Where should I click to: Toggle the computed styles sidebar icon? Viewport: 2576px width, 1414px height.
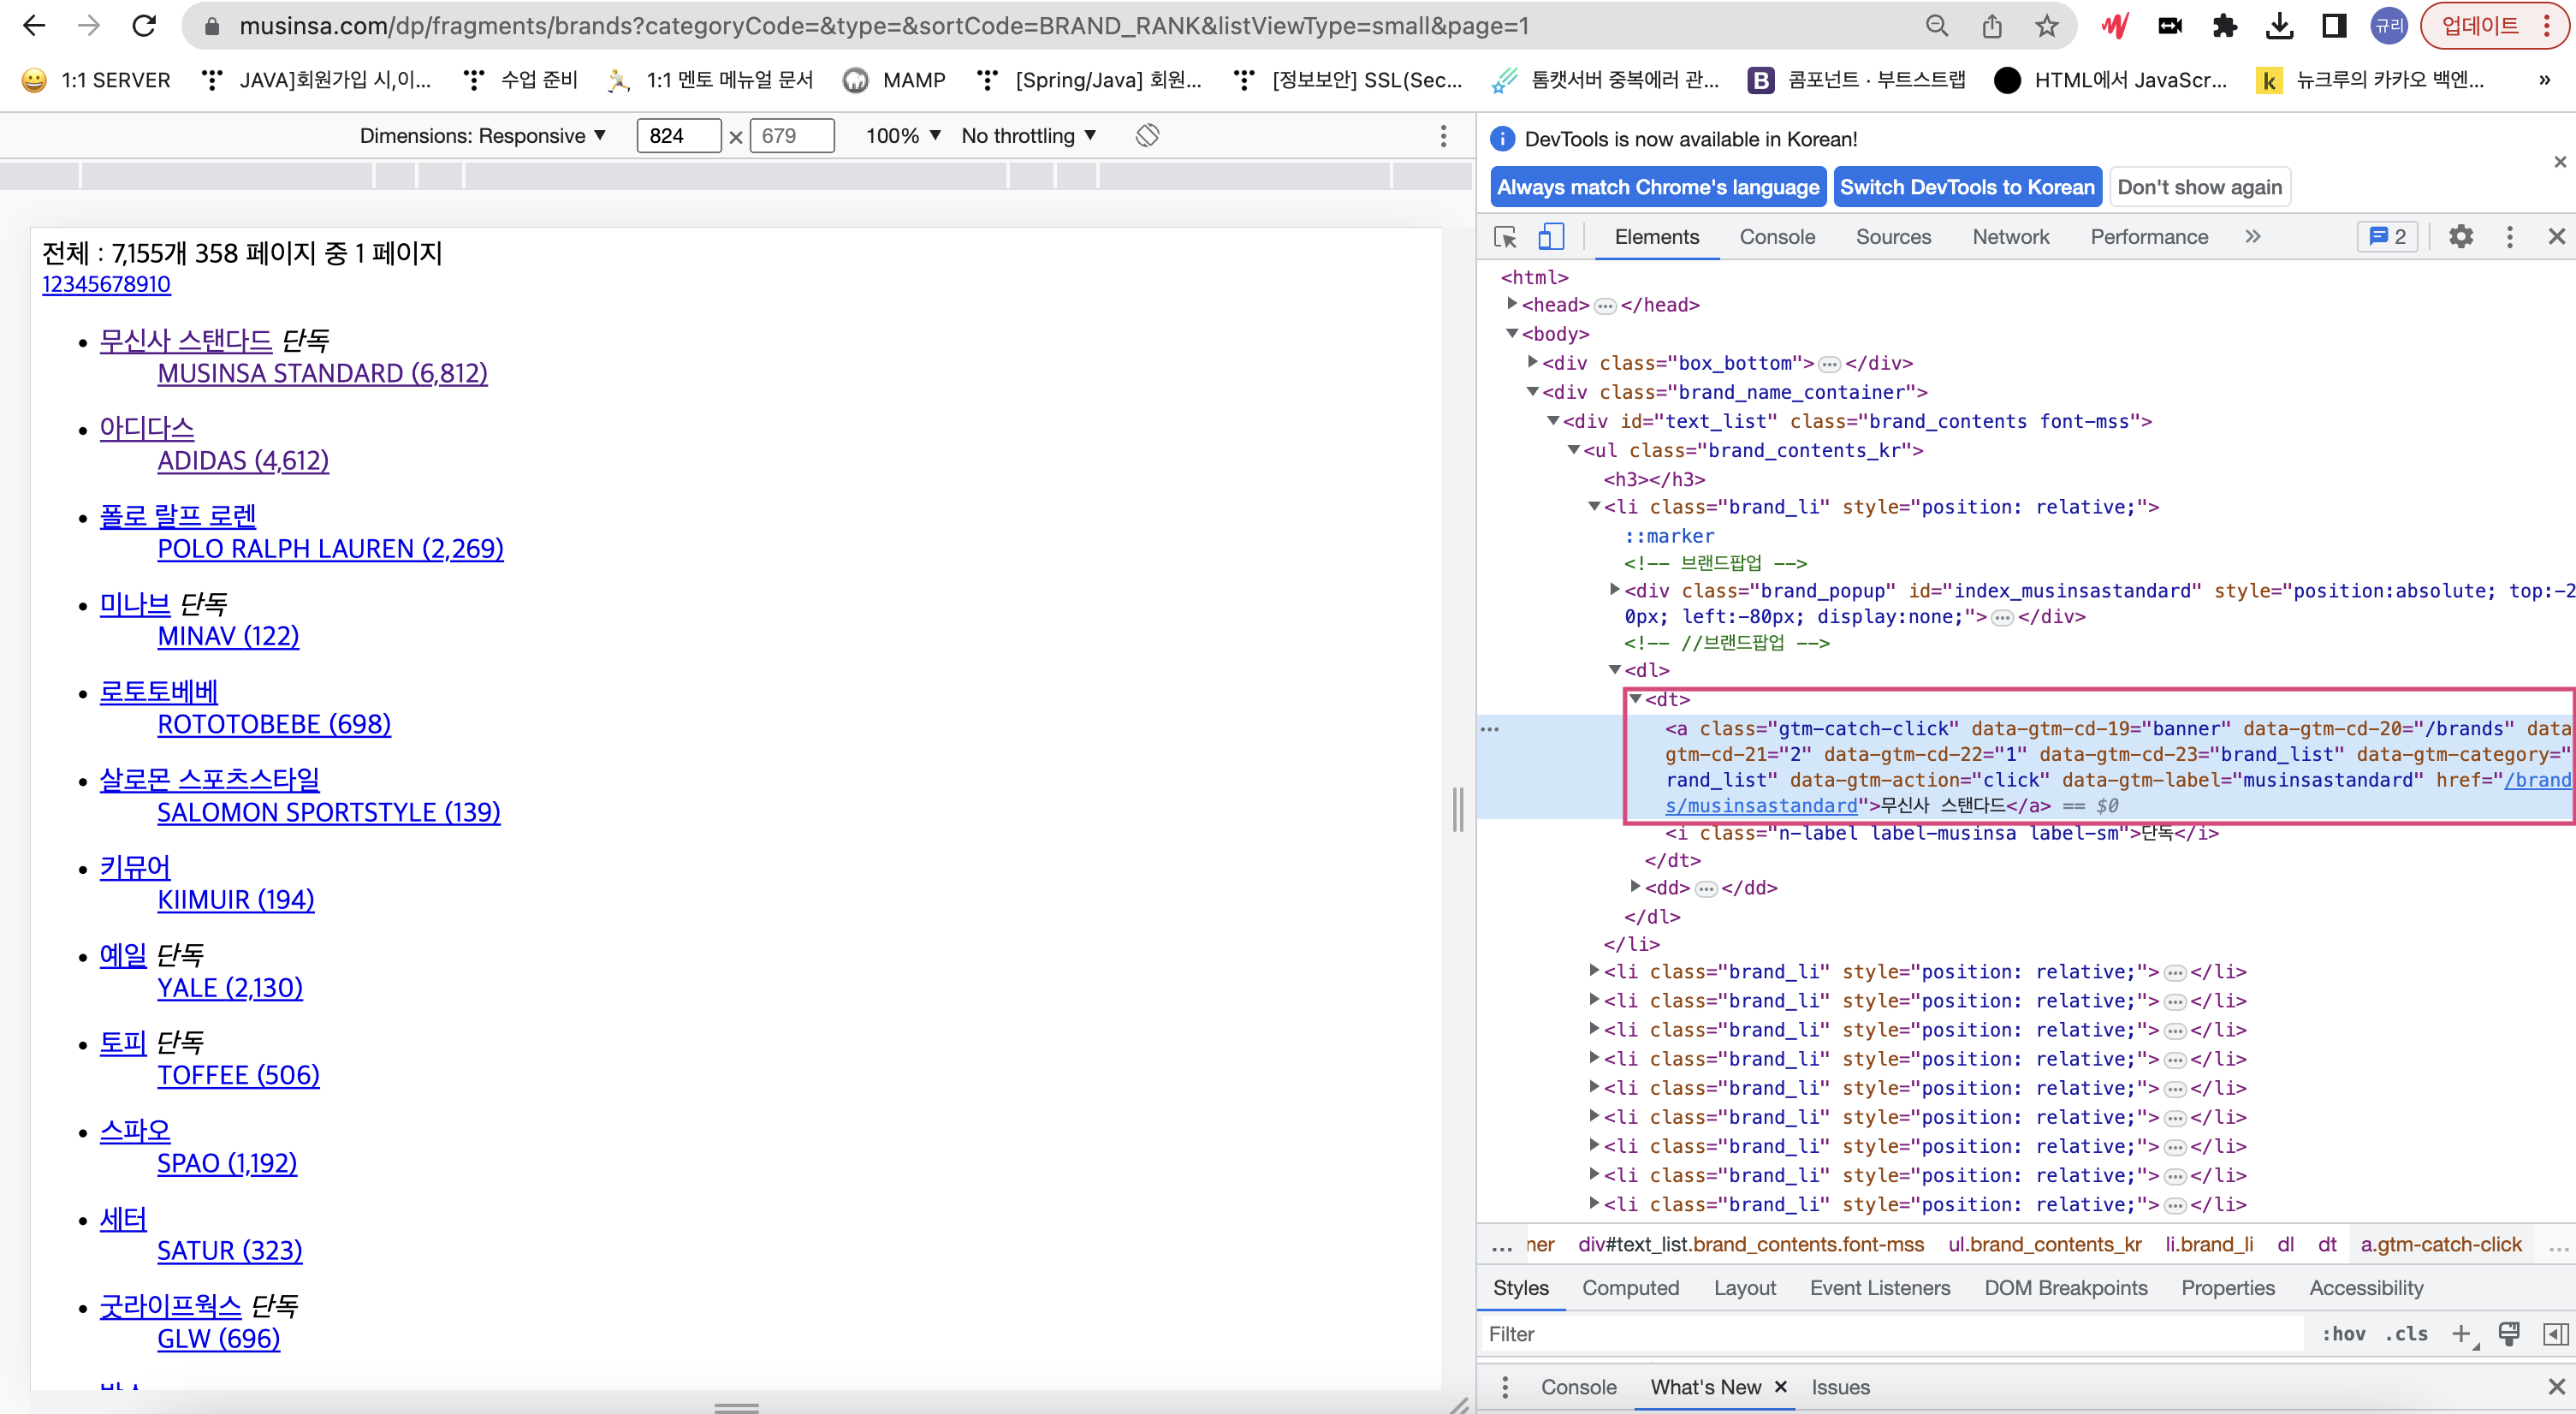[x=2555, y=1333]
